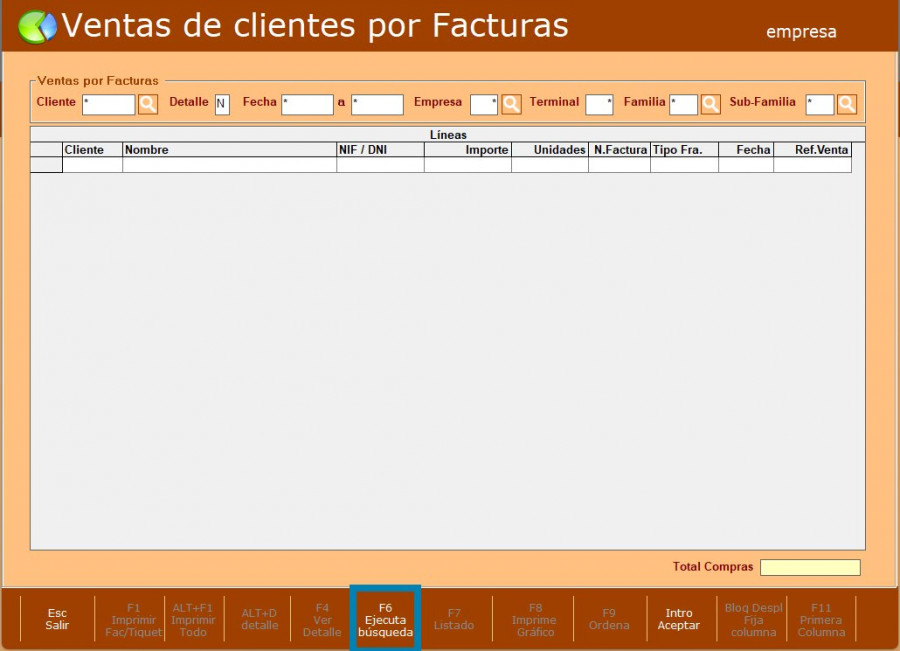Select the Nombre column header

point(229,150)
